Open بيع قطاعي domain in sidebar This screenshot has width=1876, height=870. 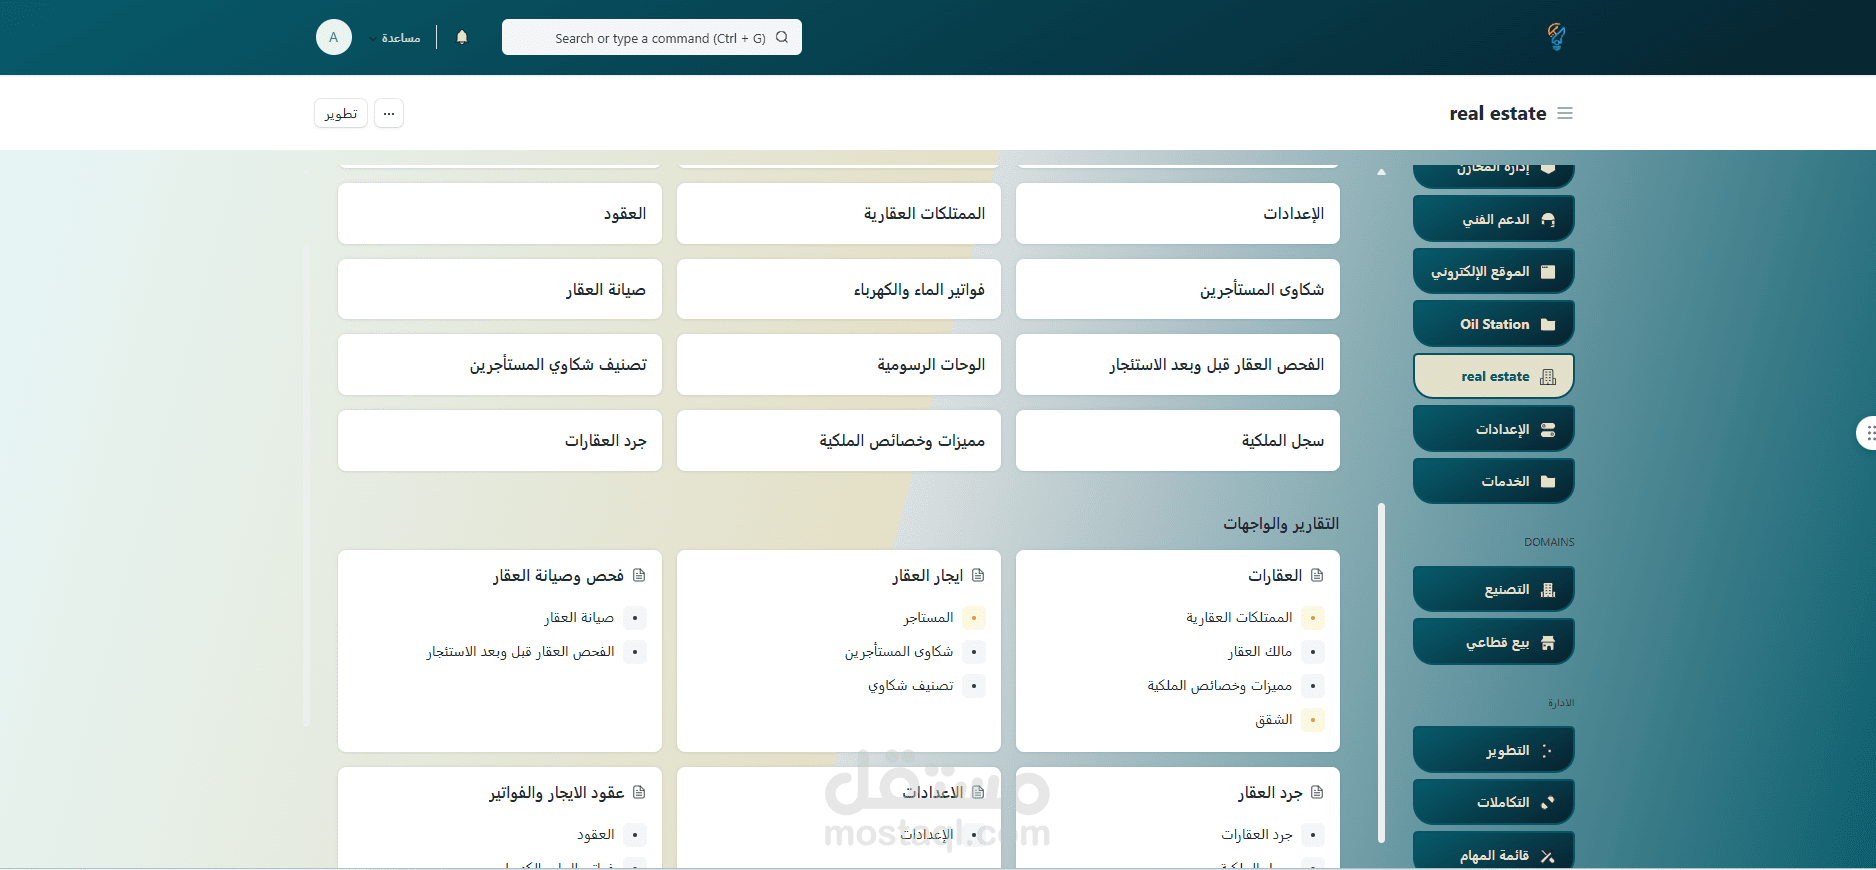tap(1493, 642)
